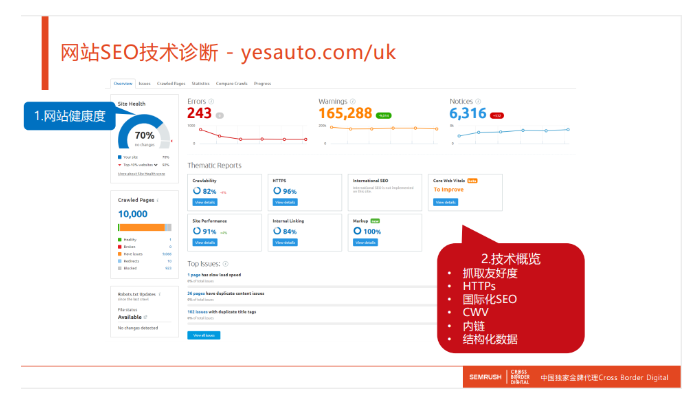Click the info icon beside Crawled Pages
The image size is (691, 393).
pos(158,200)
